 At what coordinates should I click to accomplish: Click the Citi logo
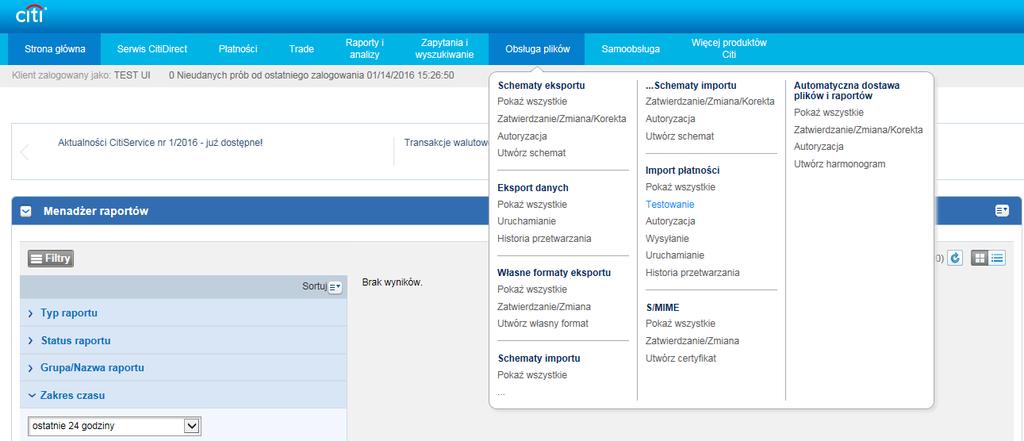pyautogui.click(x=31, y=14)
